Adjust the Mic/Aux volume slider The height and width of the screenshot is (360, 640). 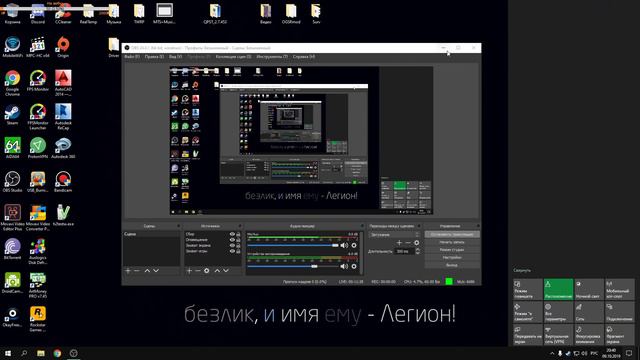[293, 245]
